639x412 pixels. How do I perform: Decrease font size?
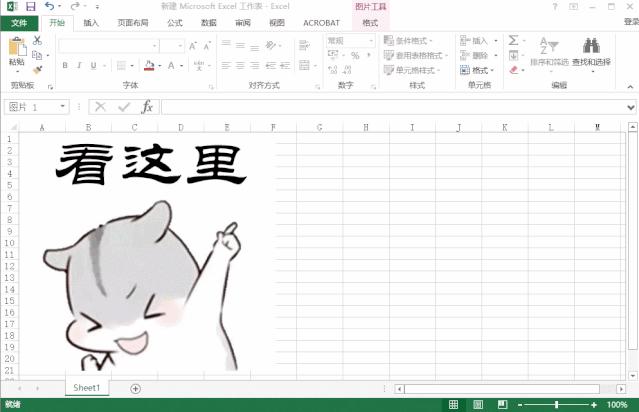point(207,46)
